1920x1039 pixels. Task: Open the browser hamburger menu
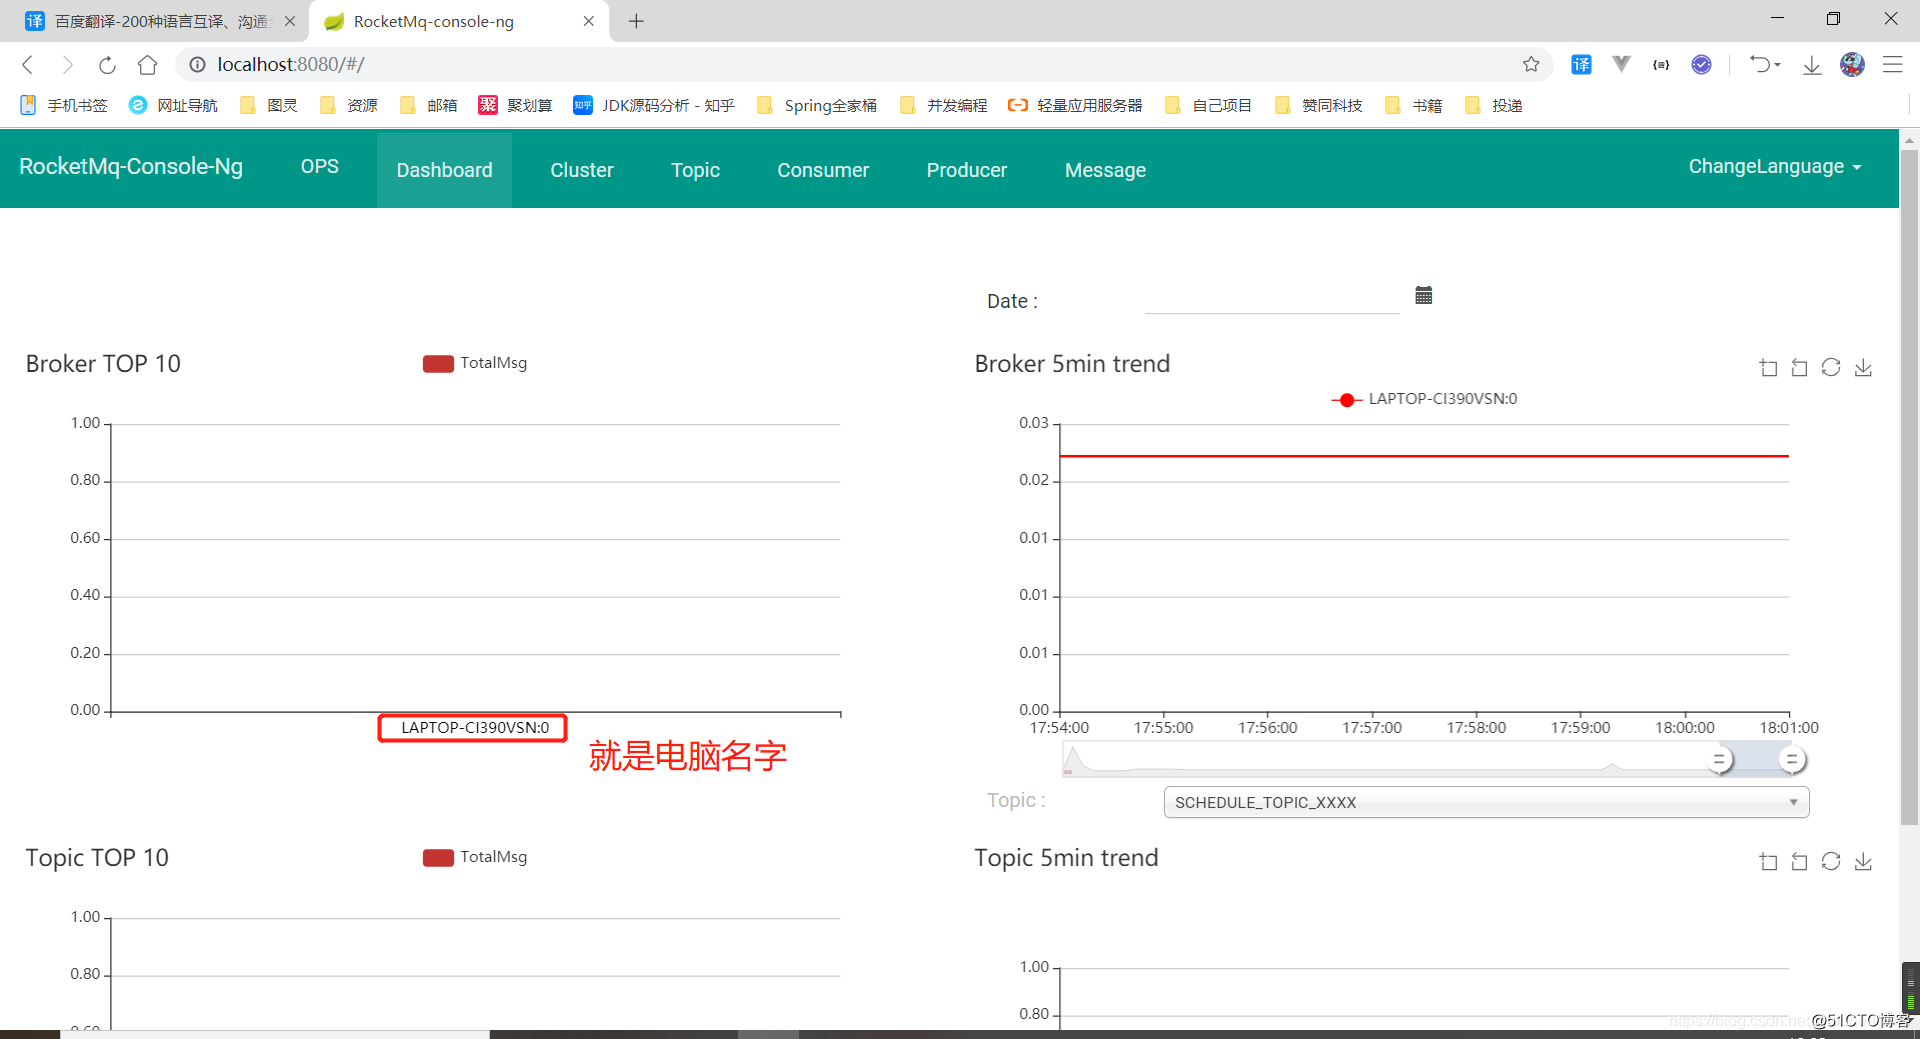1892,65
